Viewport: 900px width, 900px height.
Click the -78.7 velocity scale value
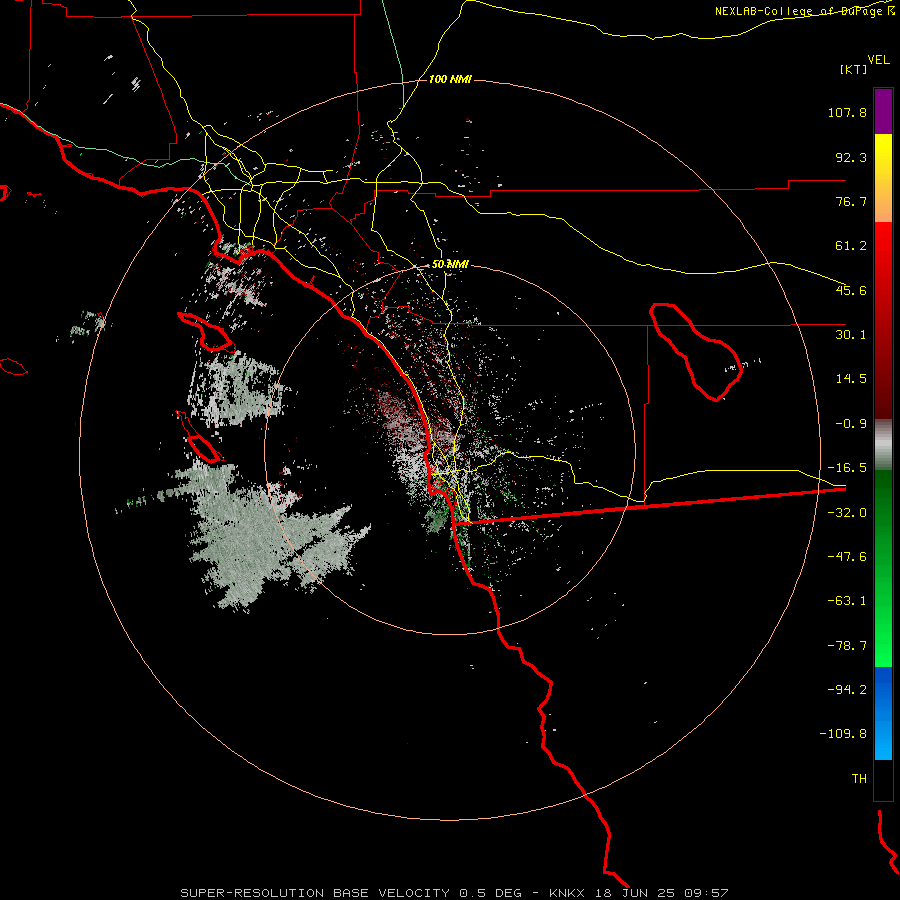tap(847, 646)
